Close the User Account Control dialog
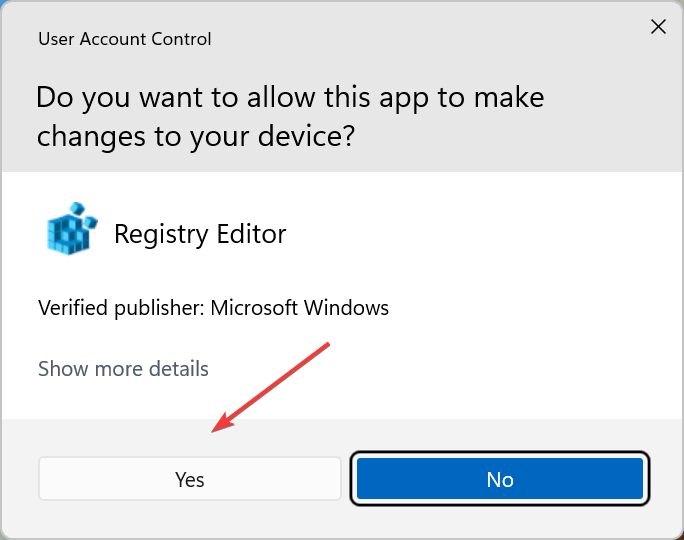Image resolution: width=684 pixels, height=540 pixels. tap(658, 27)
